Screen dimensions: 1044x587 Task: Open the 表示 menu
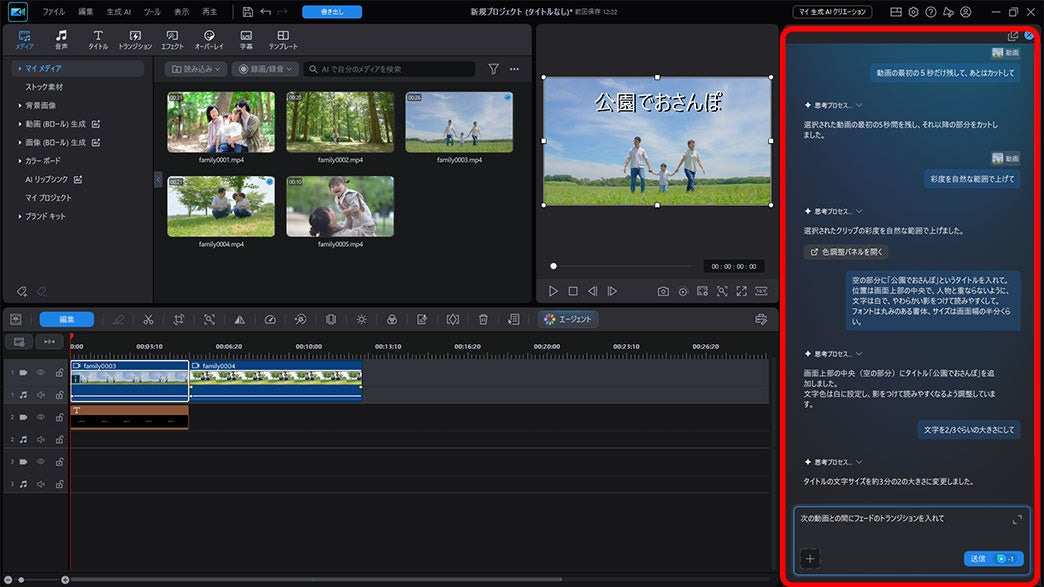click(181, 12)
